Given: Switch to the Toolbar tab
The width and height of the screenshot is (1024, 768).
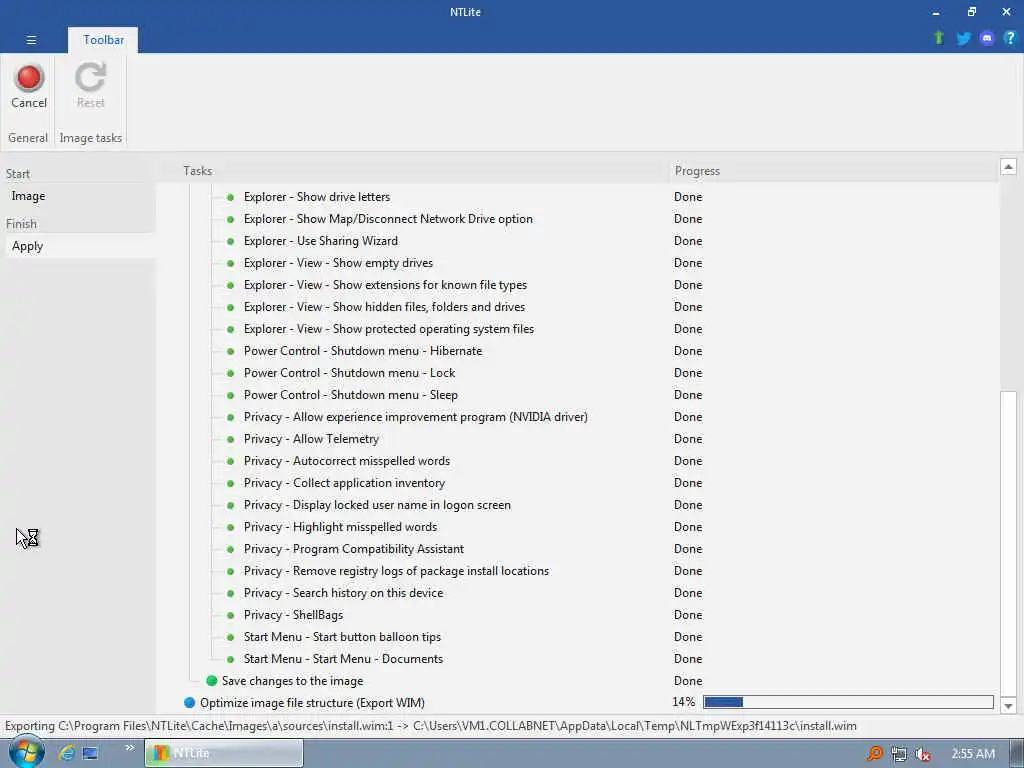Looking at the screenshot, I should click(x=103, y=40).
